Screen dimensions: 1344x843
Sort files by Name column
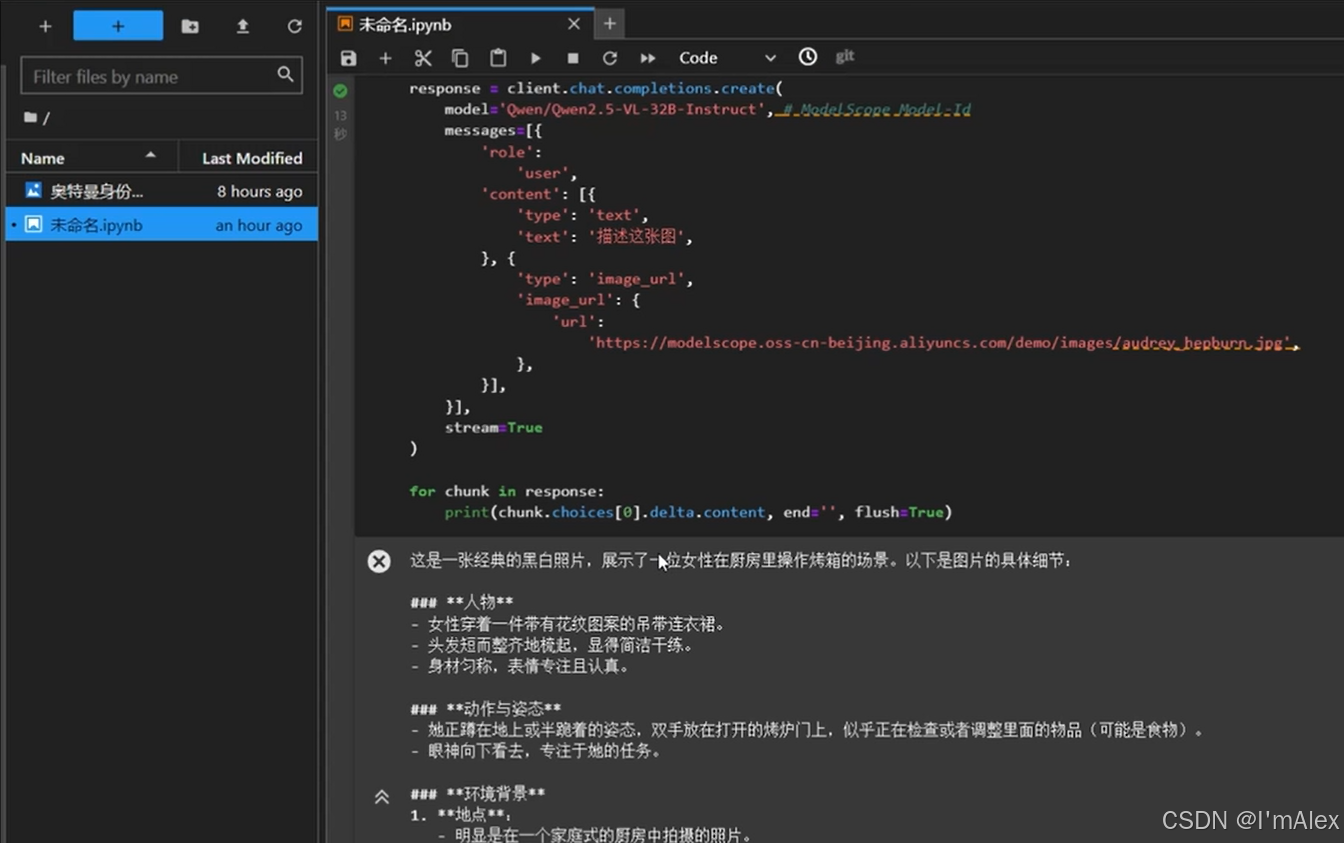pos(91,158)
